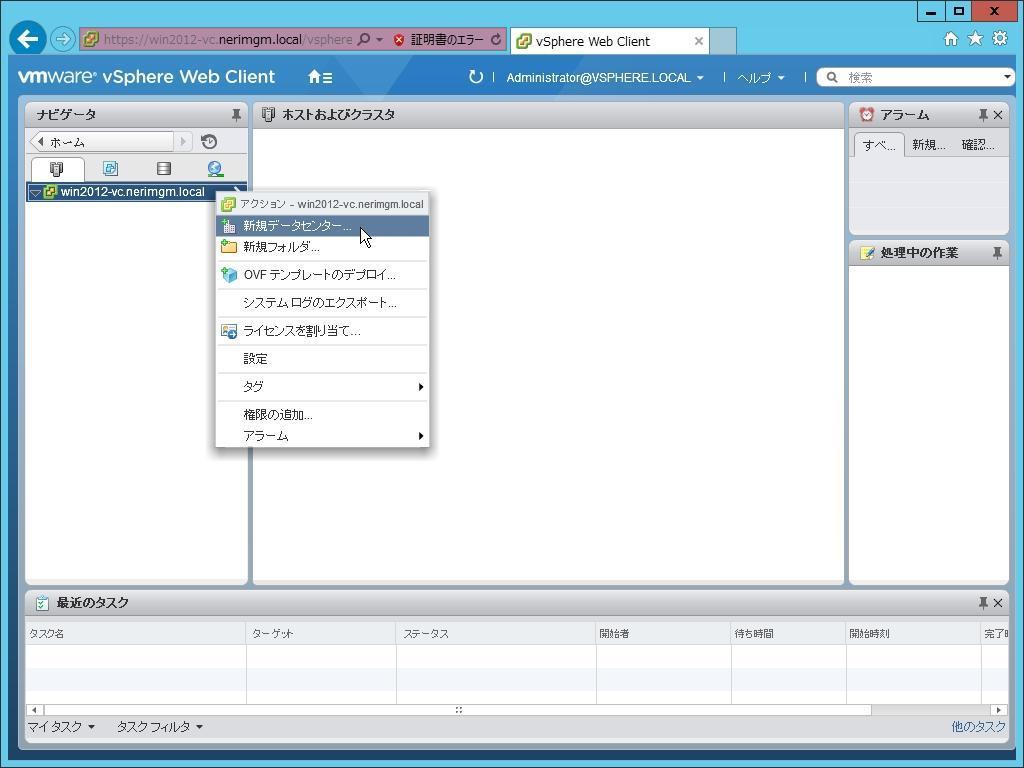Image resolution: width=1024 pixels, height=768 pixels.
Task: Expand the アラーム submenu in context menu
Action: tap(323, 436)
